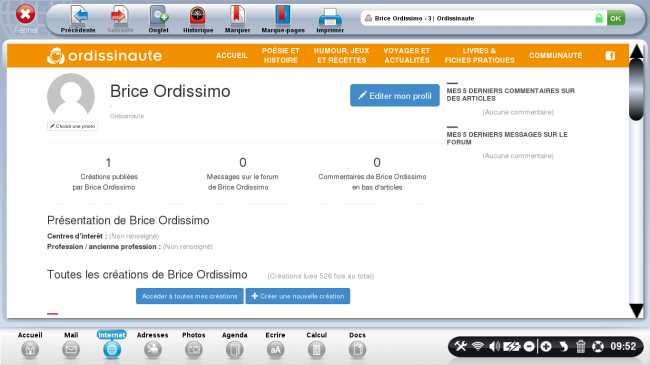The height and width of the screenshot is (365, 650).
Task: Click MES 5 DERNIERS MESSAGES SUR LE FORUM heading
Action: [507, 138]
